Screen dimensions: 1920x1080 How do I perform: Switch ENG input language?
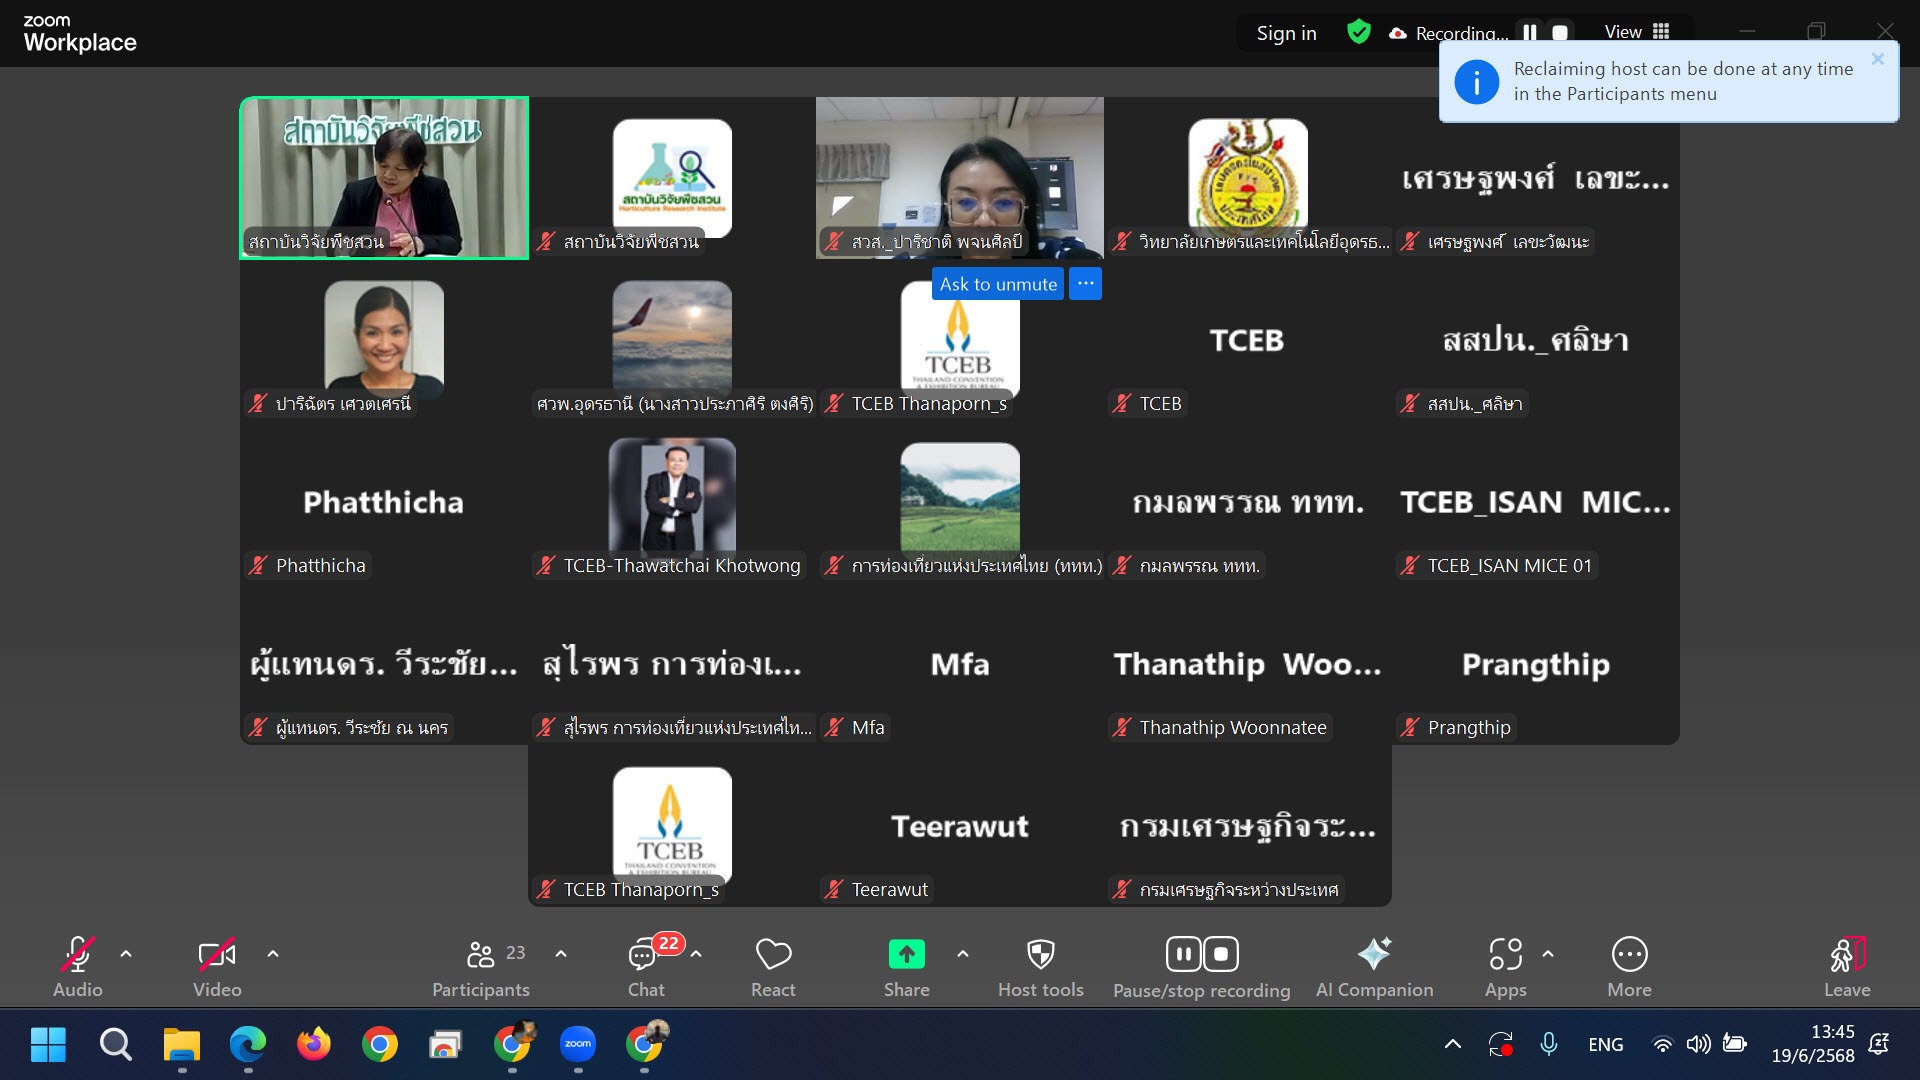click(x=1605, y=1045)
